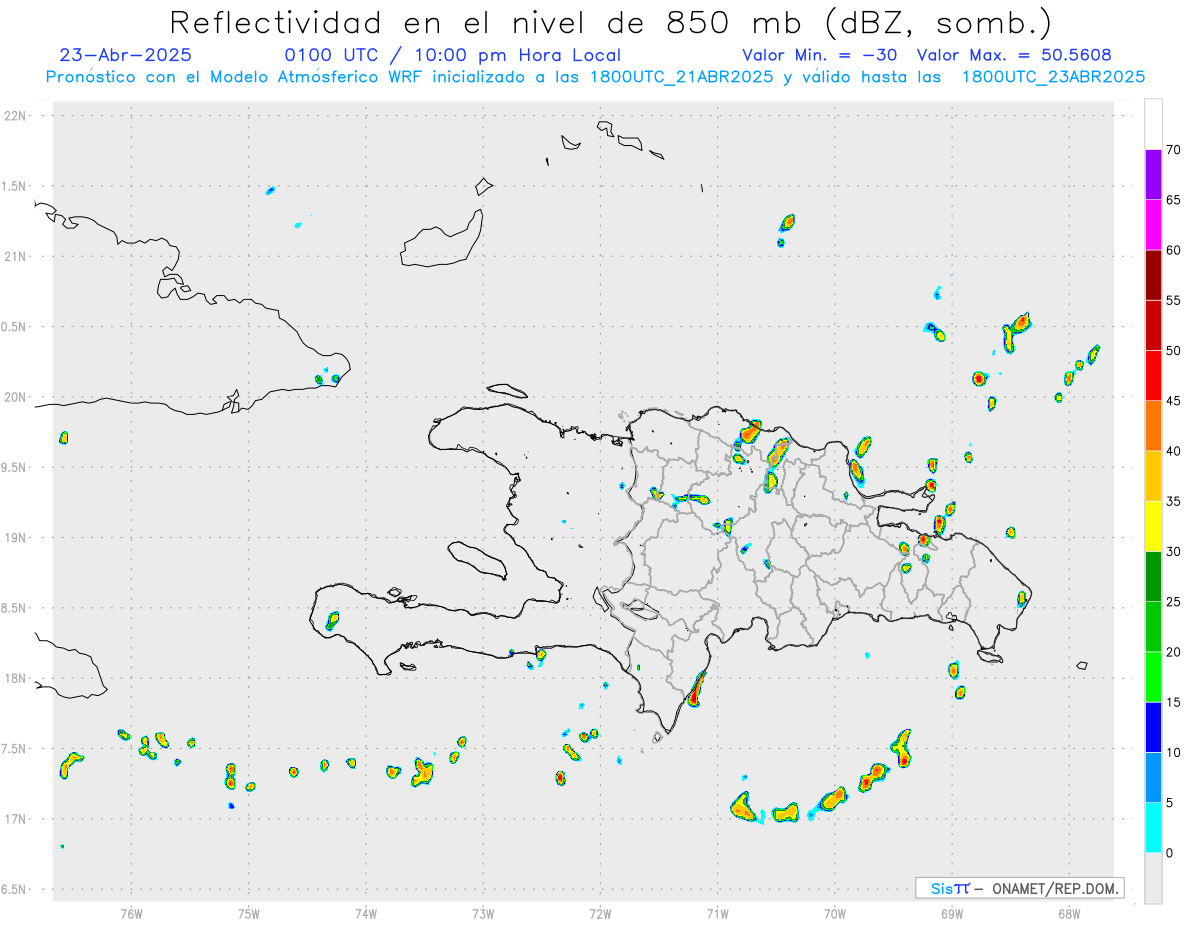Select the bright green colorbar band between 15 and 20
The width and height of the screenshot is (1200, 927).
(1153, 677)
